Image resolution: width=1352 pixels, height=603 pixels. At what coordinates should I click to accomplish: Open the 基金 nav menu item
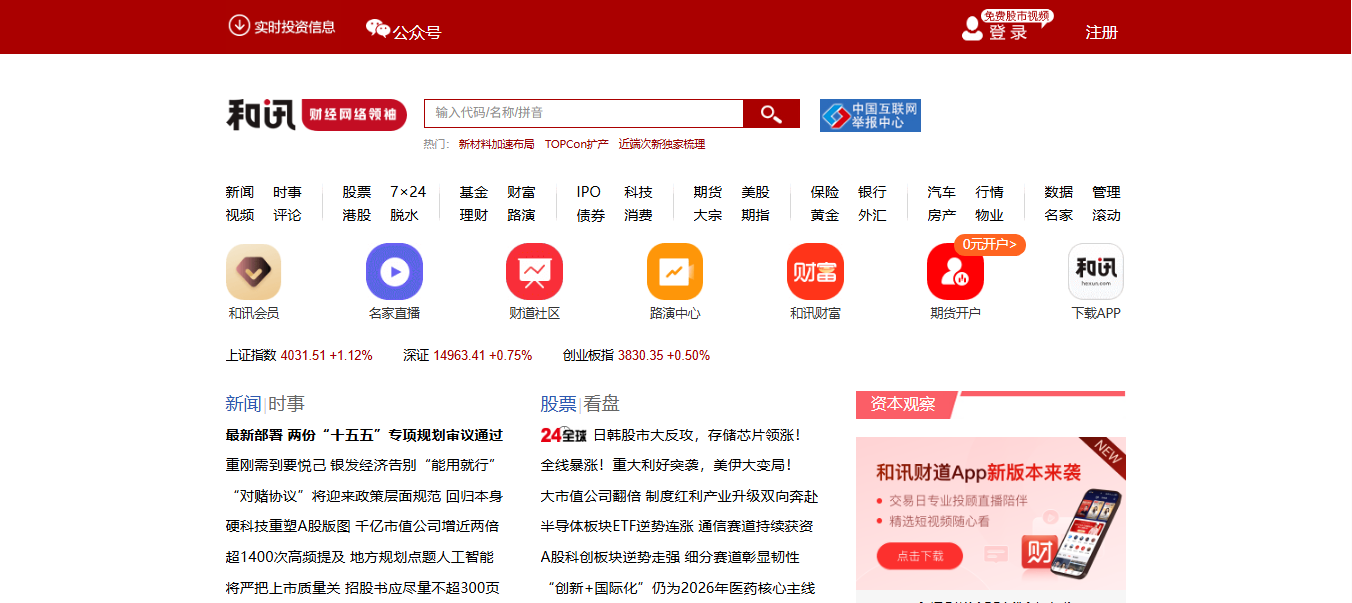click(x=474, y=192)
